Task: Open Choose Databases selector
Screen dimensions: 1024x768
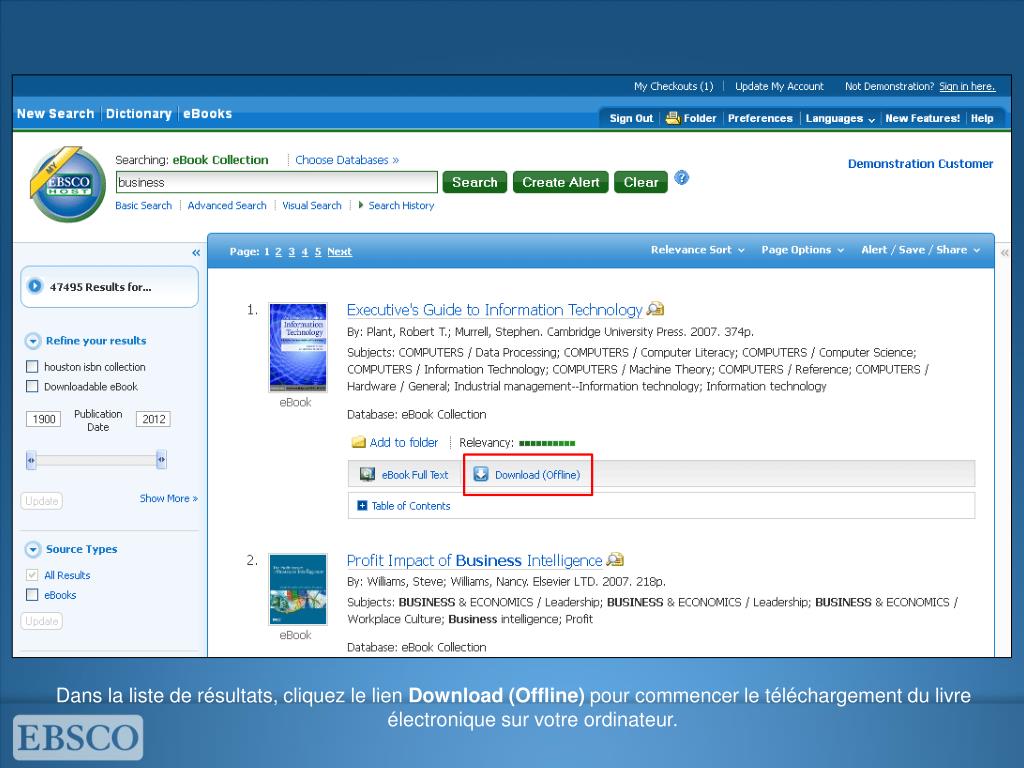Action: 347,160
